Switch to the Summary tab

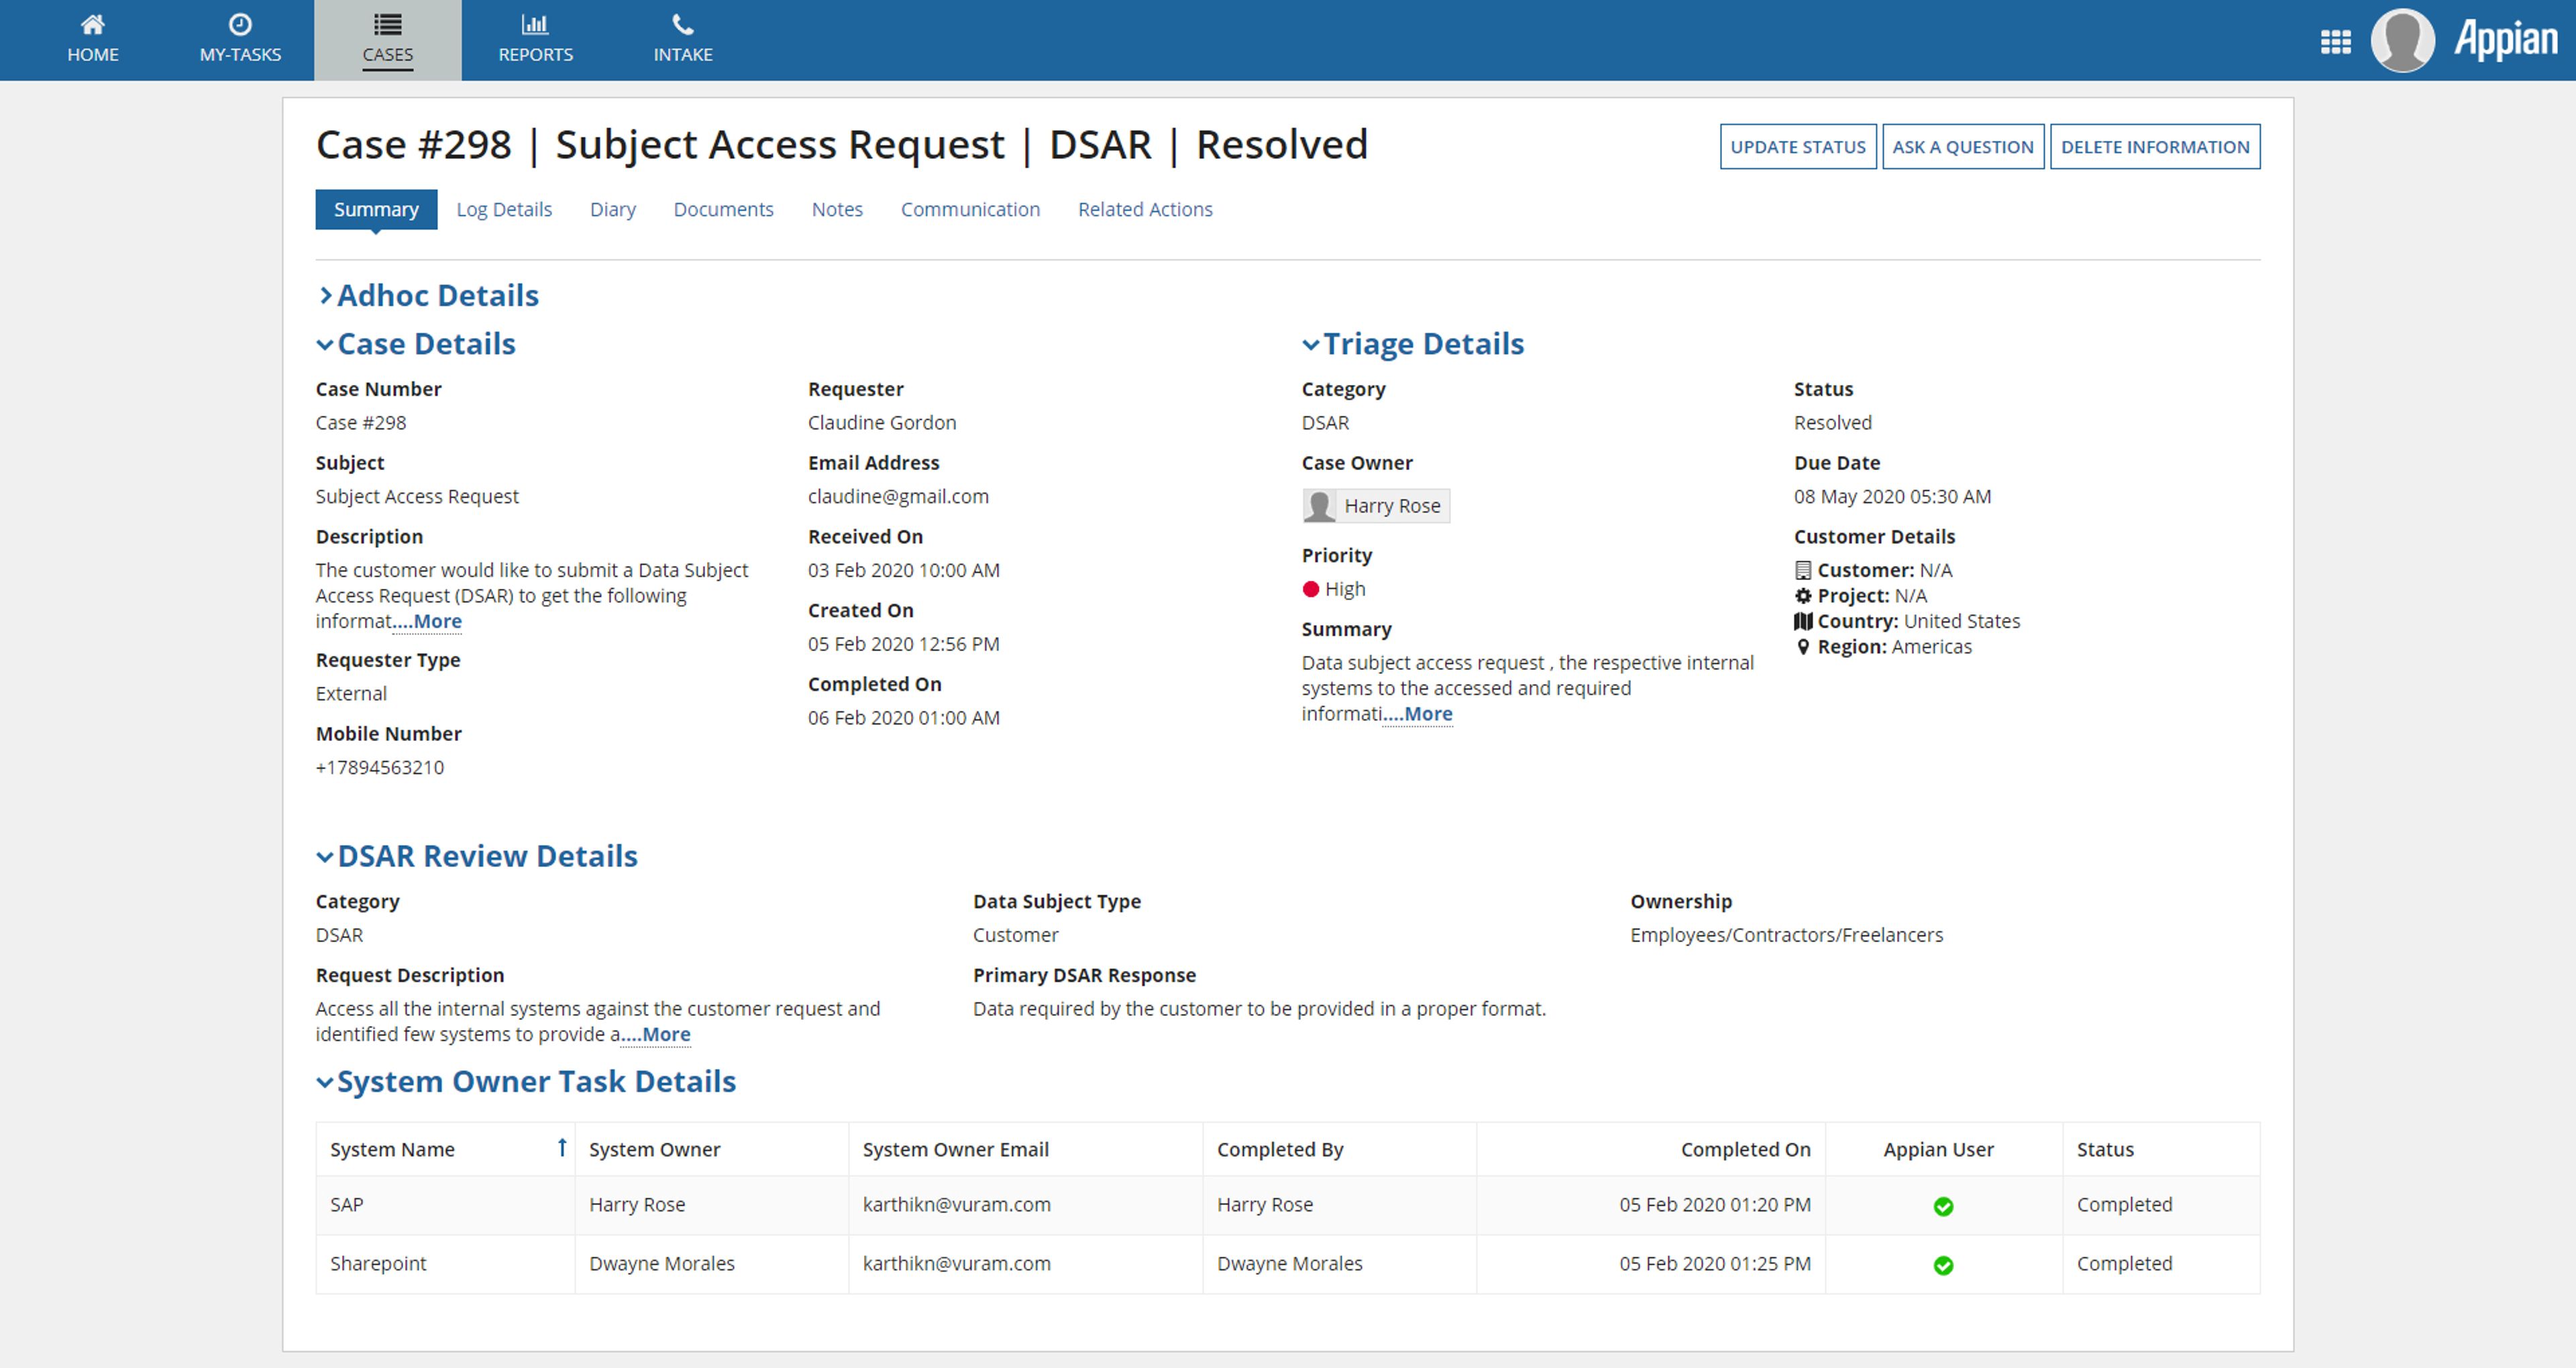tap(376, 209)
